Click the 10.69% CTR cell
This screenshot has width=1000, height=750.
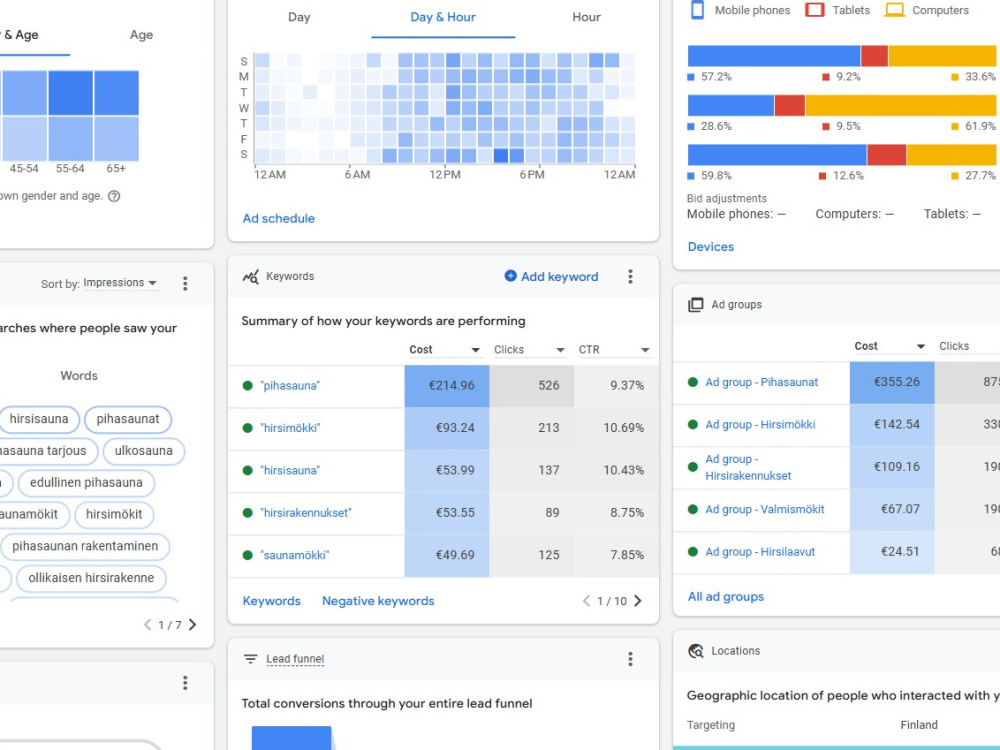(x=616, y=428)
